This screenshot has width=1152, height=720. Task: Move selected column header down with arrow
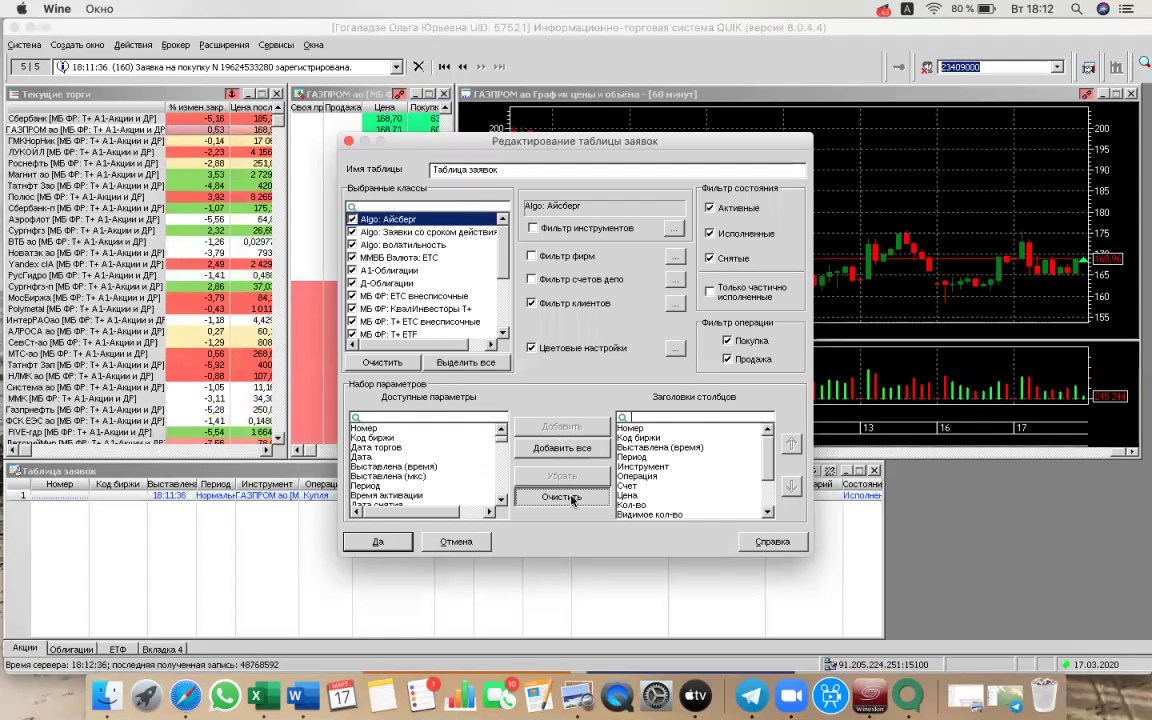791,486
